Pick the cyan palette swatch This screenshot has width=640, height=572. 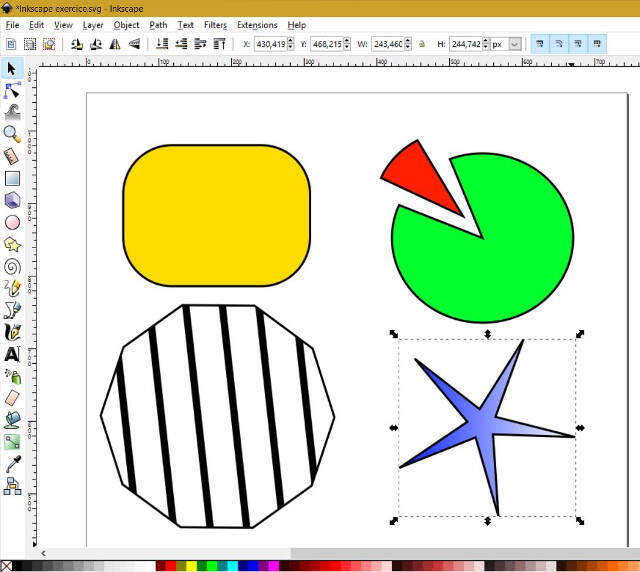233,566
